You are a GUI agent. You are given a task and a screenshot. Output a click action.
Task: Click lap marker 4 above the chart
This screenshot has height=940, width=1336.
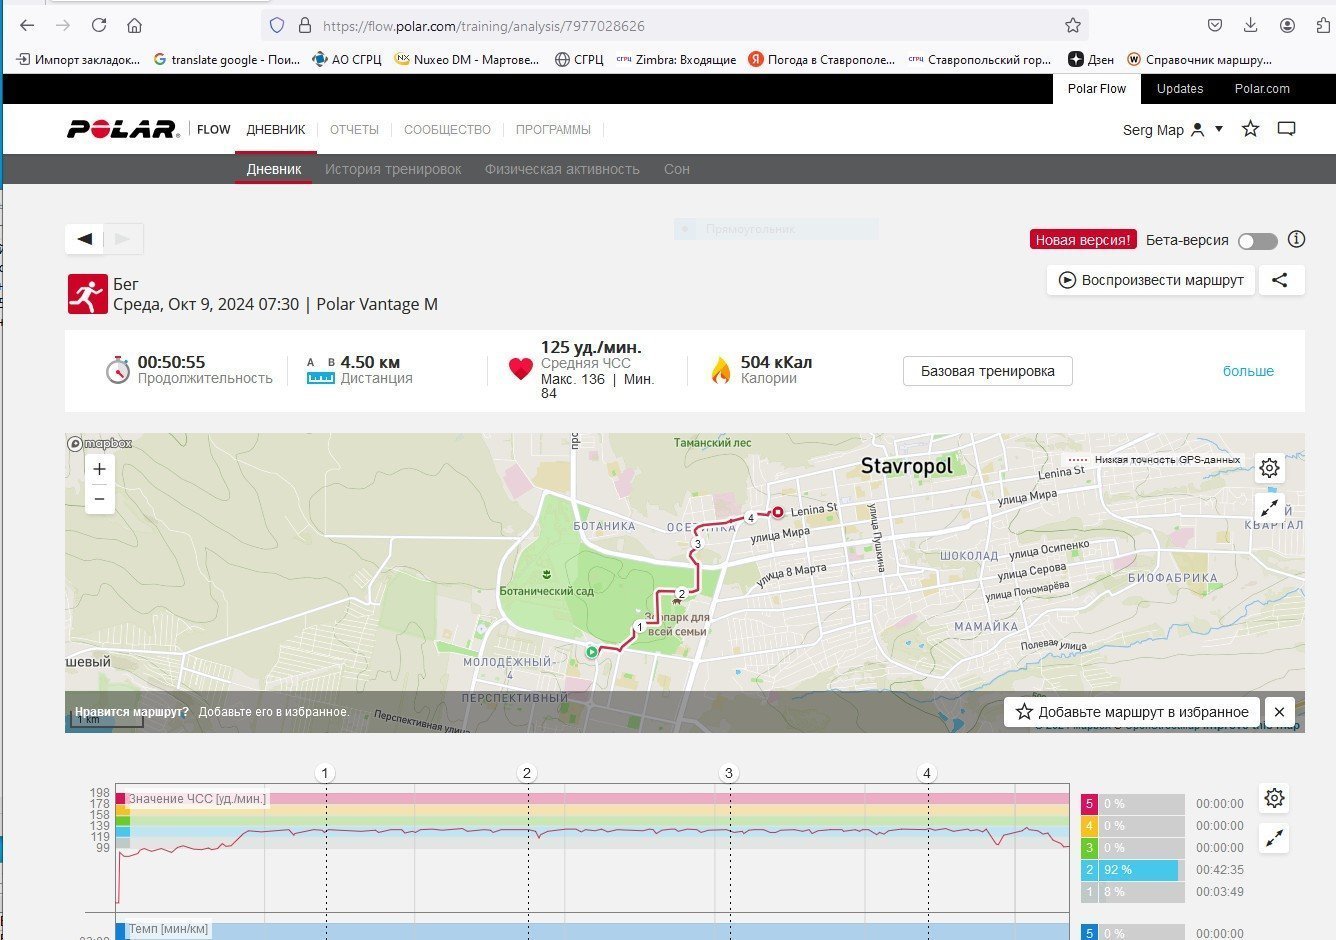[927, 773]
